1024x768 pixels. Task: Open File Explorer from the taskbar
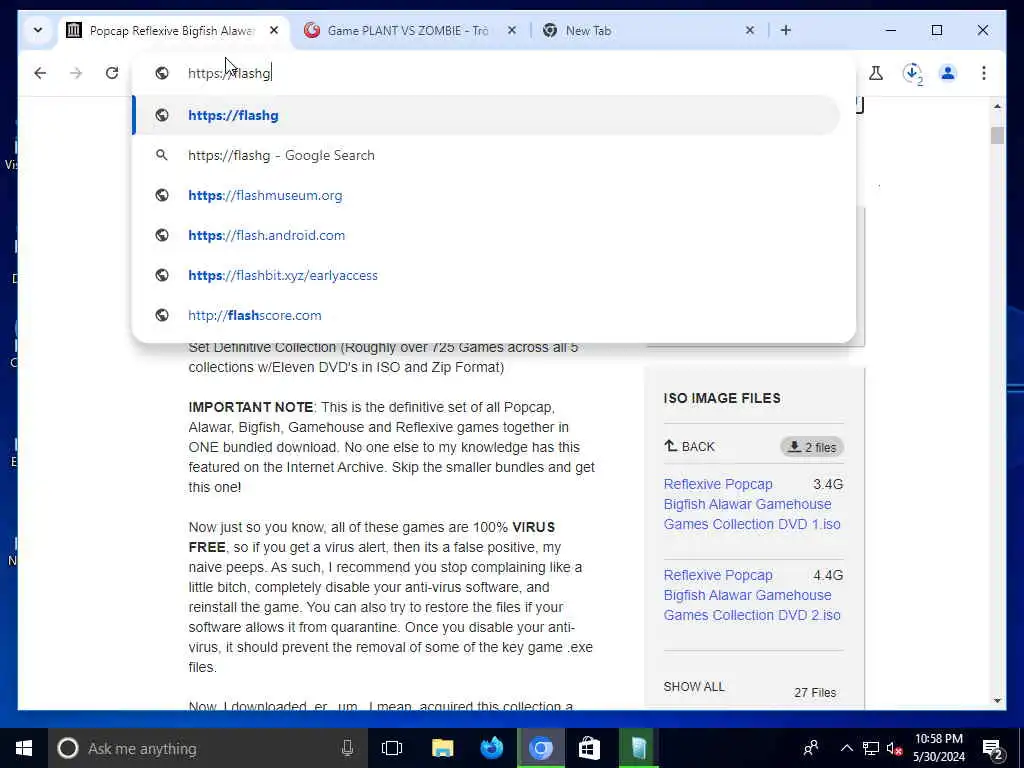442,748
